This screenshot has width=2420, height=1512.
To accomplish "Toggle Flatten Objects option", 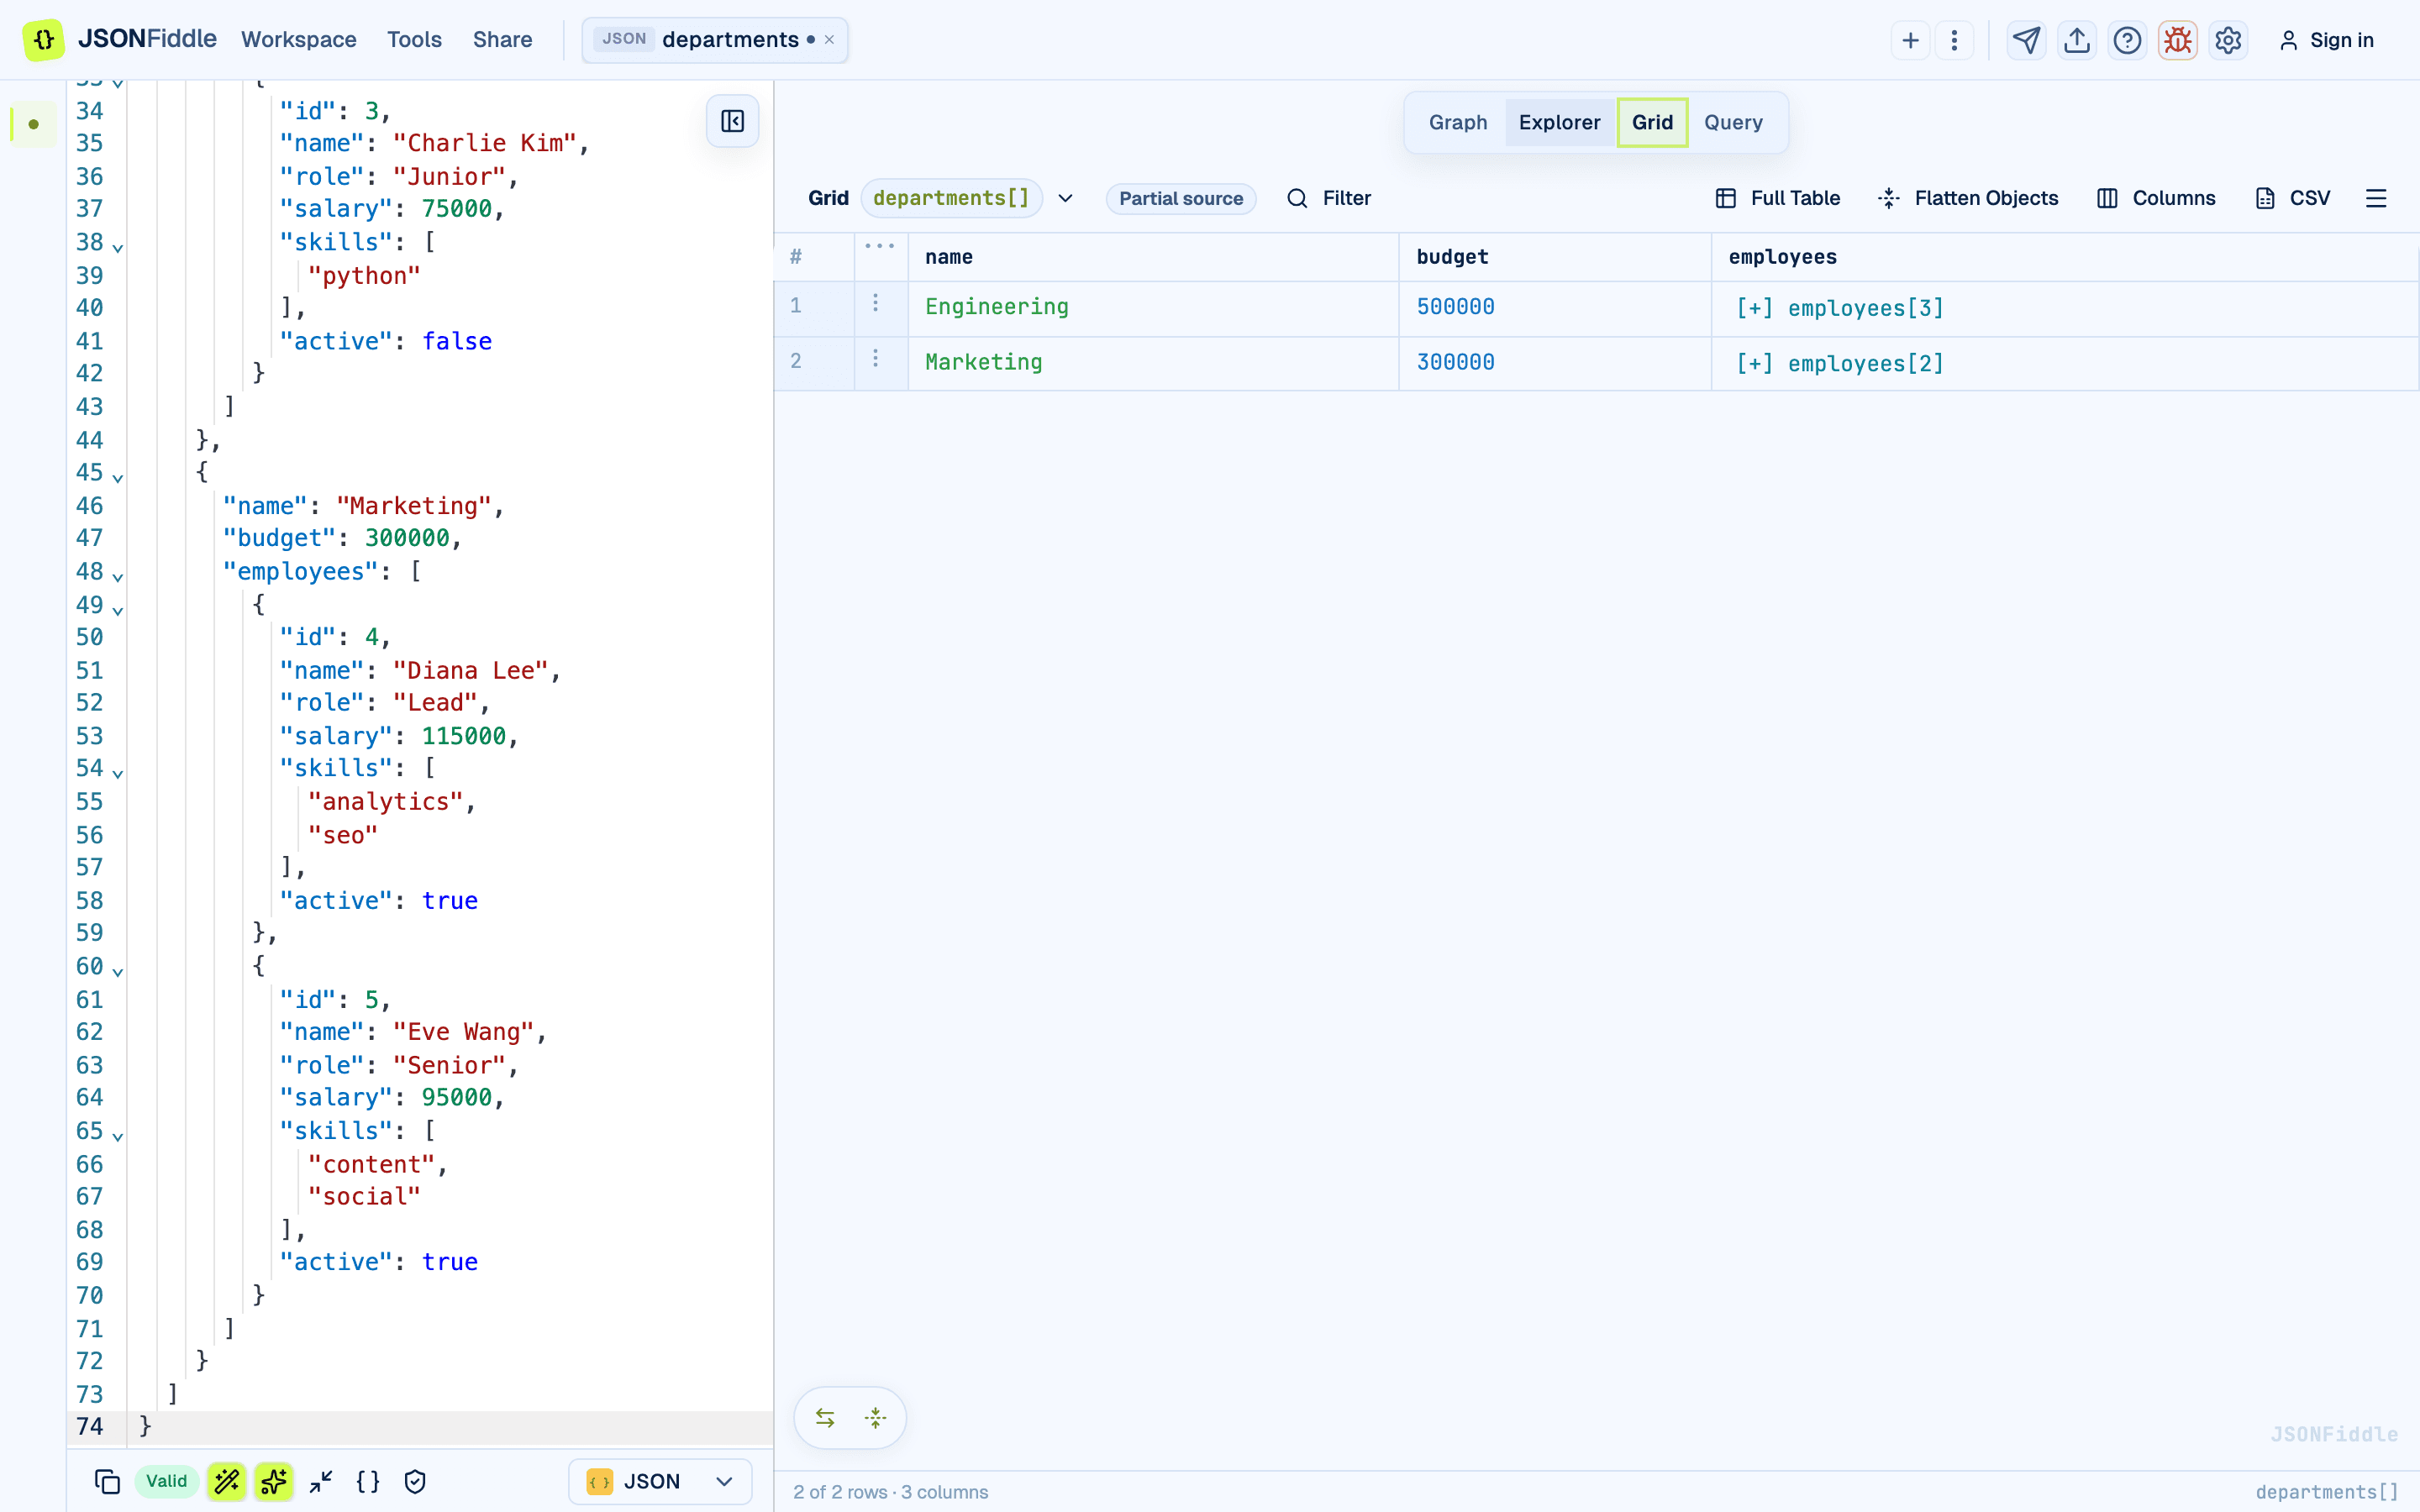I will pos(1968,198).
